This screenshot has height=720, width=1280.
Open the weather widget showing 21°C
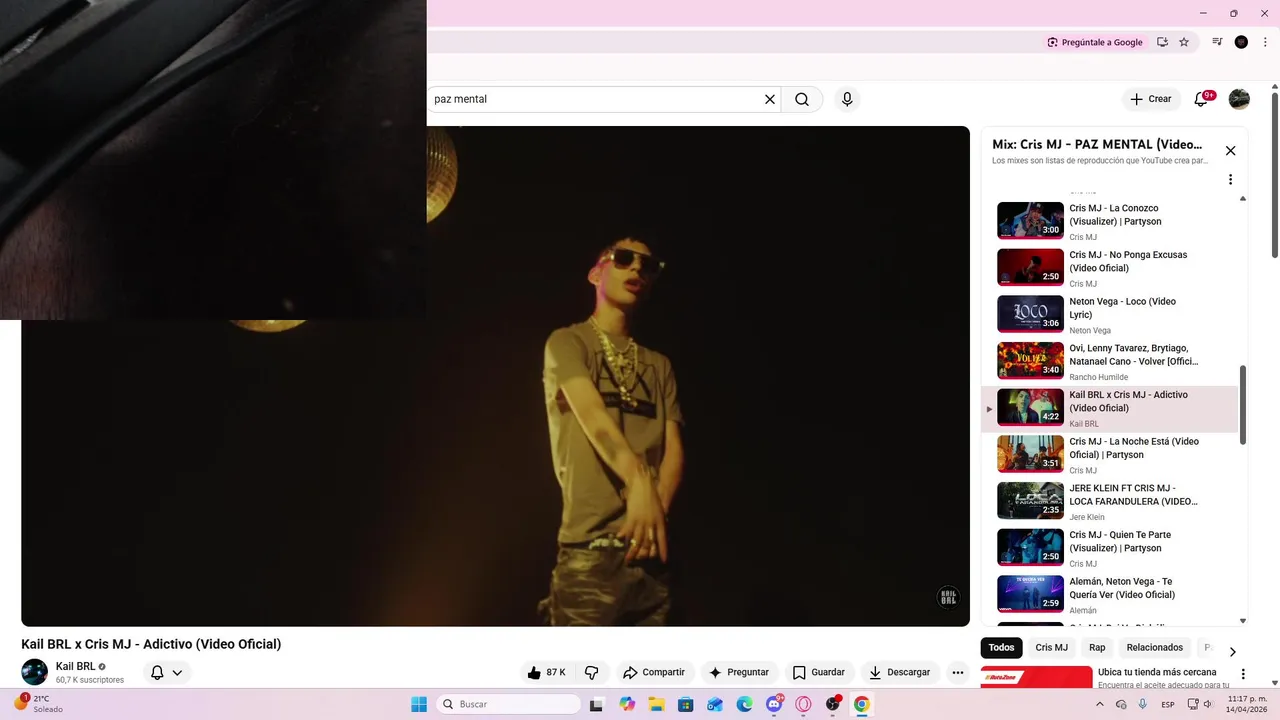click(40, 704)
